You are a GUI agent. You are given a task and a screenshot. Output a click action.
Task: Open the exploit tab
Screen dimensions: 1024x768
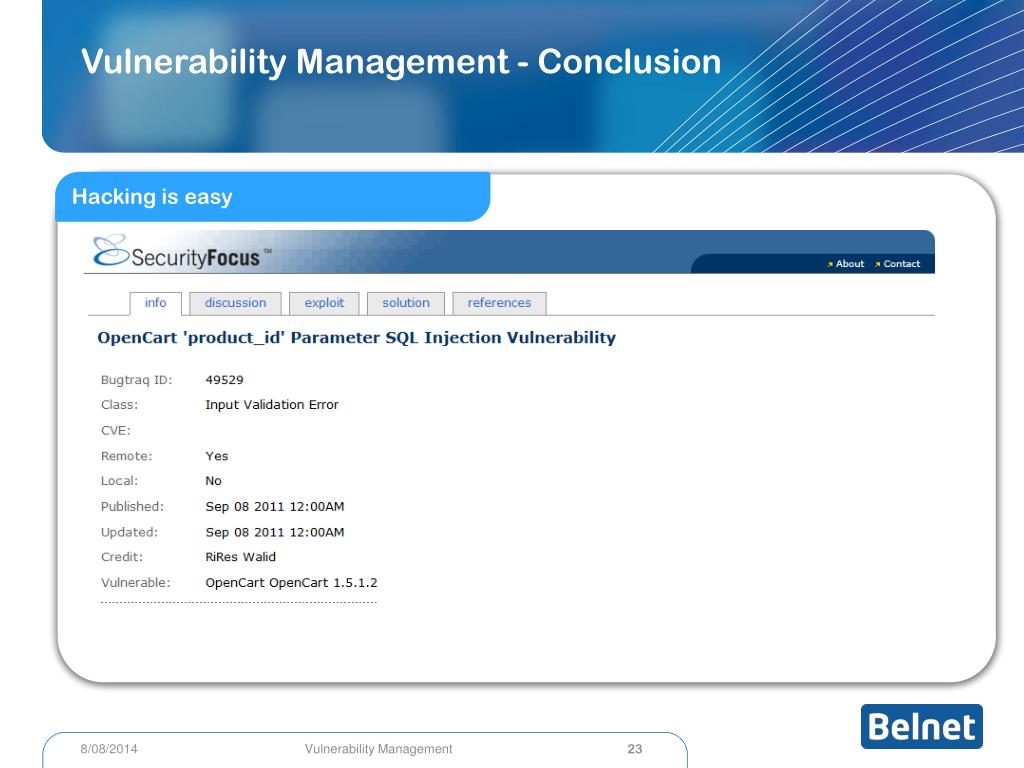(x=324, y=303)
